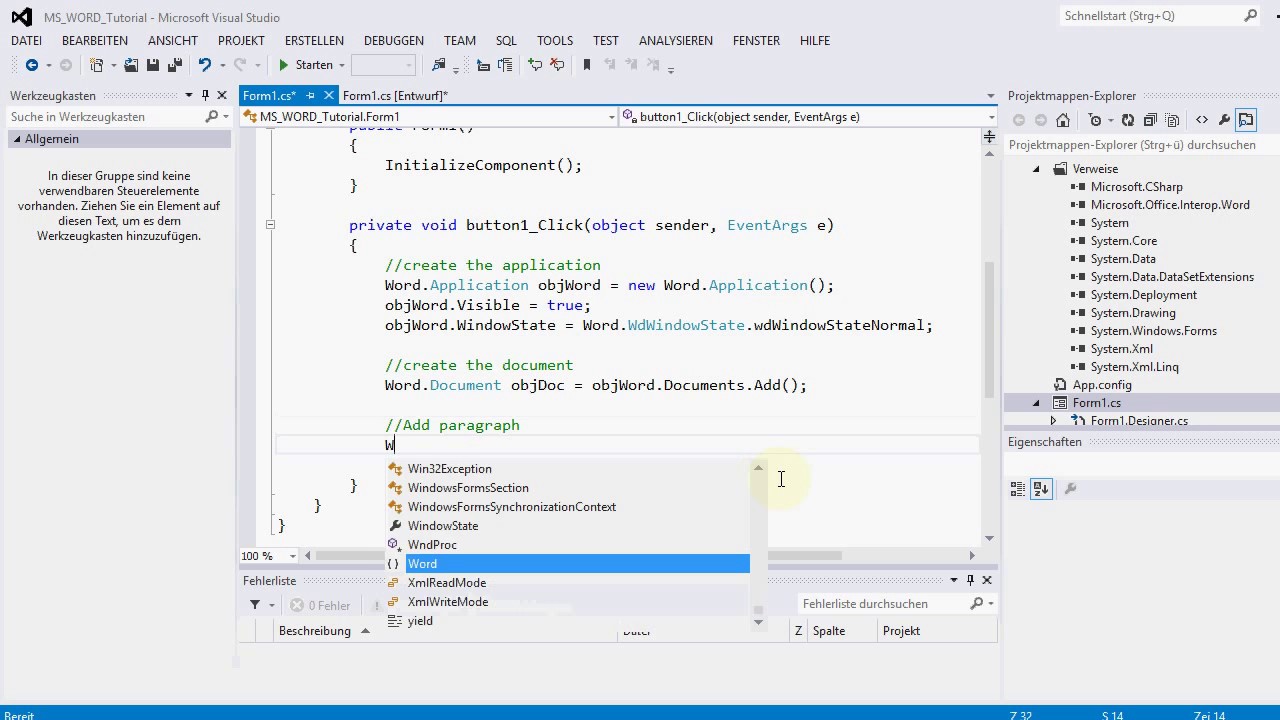Refresh the Projektmappen-Explorer
Image resolution: width=1280 pixels, height=720 pixels.
point(1128,120)
